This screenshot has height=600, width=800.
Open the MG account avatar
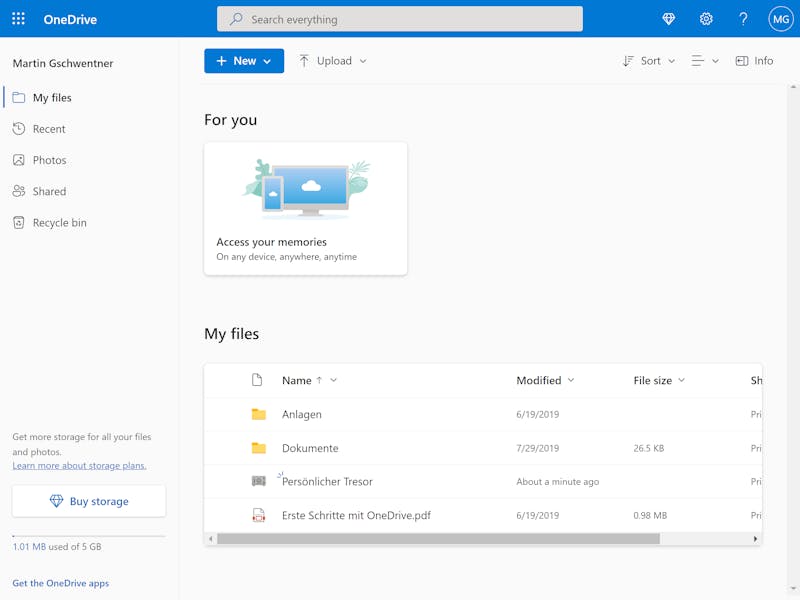click(781, 19)
